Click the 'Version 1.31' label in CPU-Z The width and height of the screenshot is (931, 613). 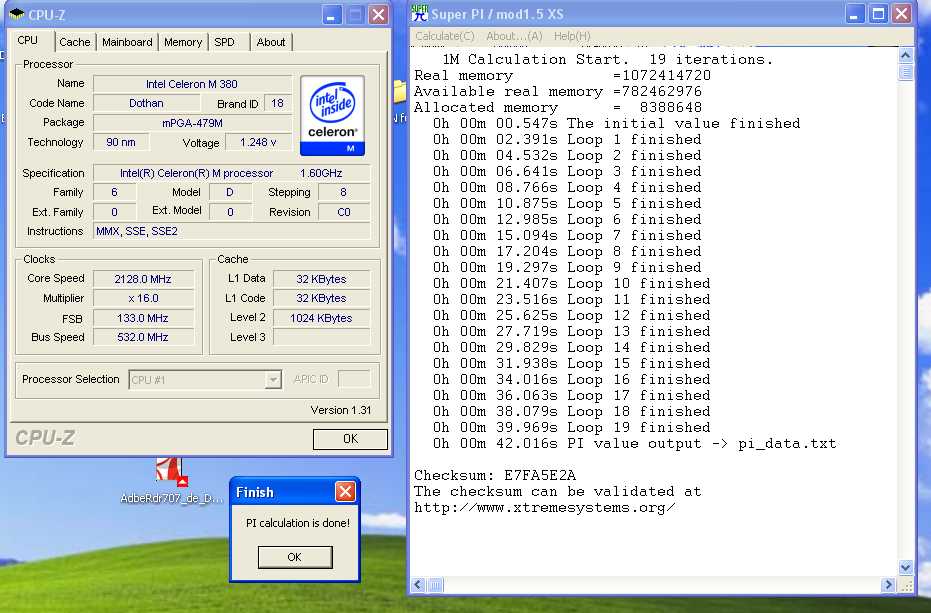341,410
